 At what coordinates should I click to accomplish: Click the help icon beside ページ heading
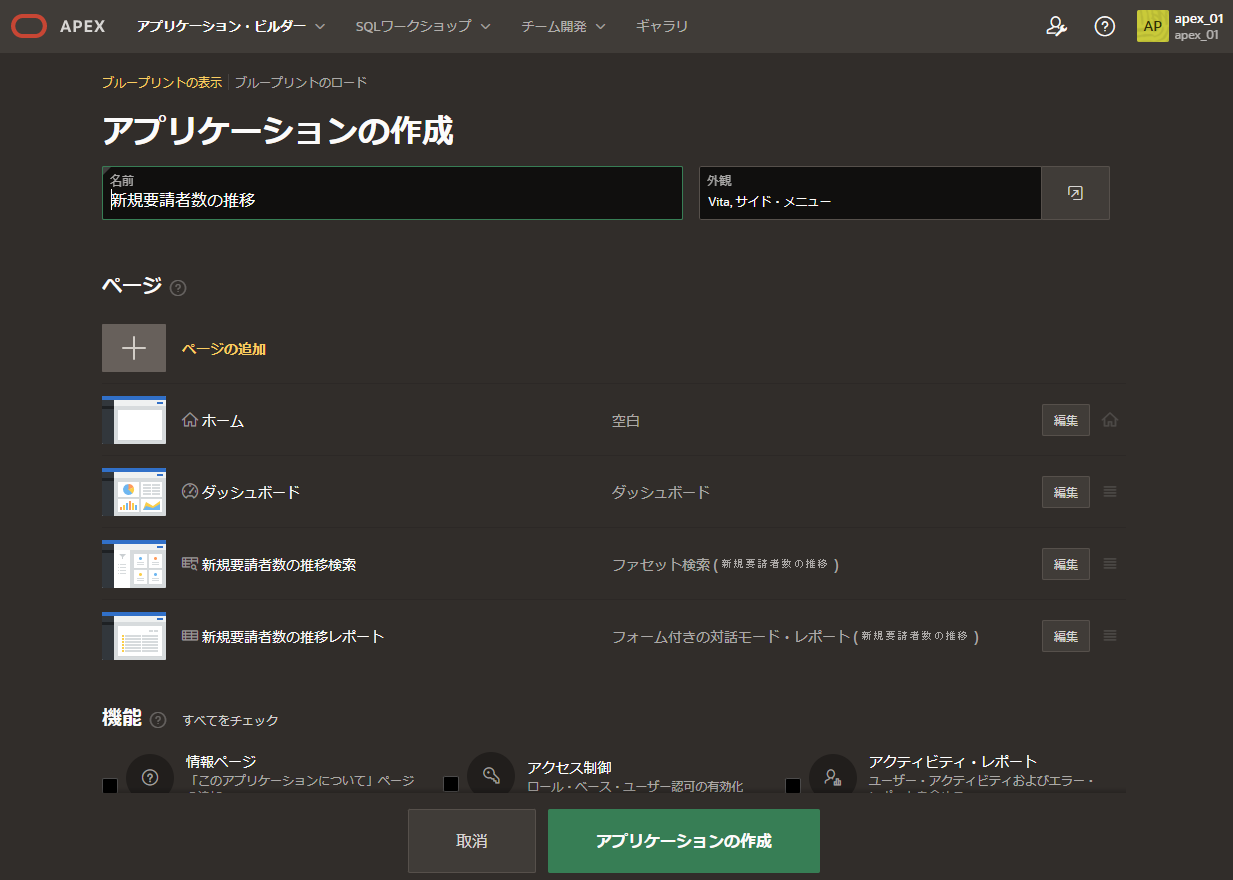click(178, 288)
